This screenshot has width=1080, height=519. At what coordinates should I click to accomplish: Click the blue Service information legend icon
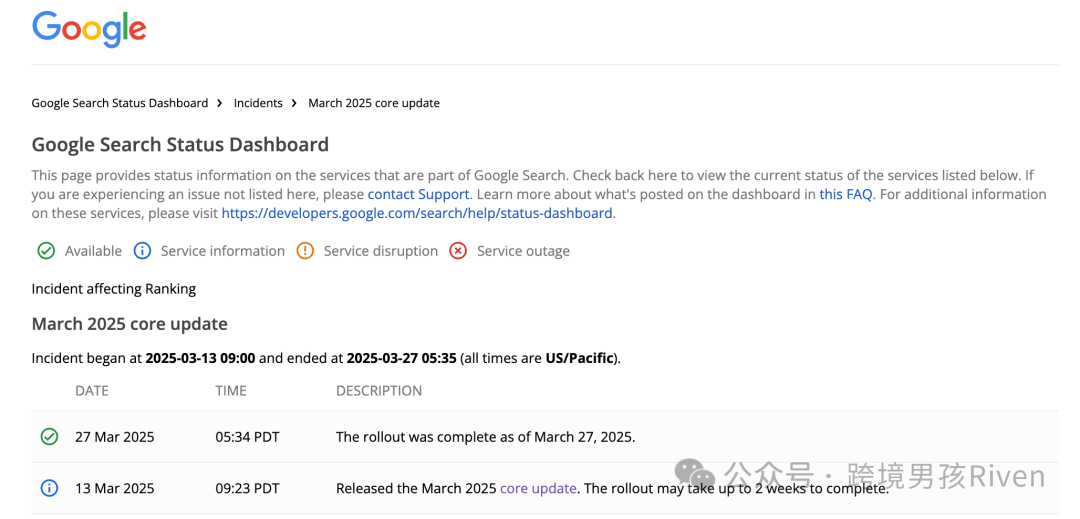(x=142, y=251)
